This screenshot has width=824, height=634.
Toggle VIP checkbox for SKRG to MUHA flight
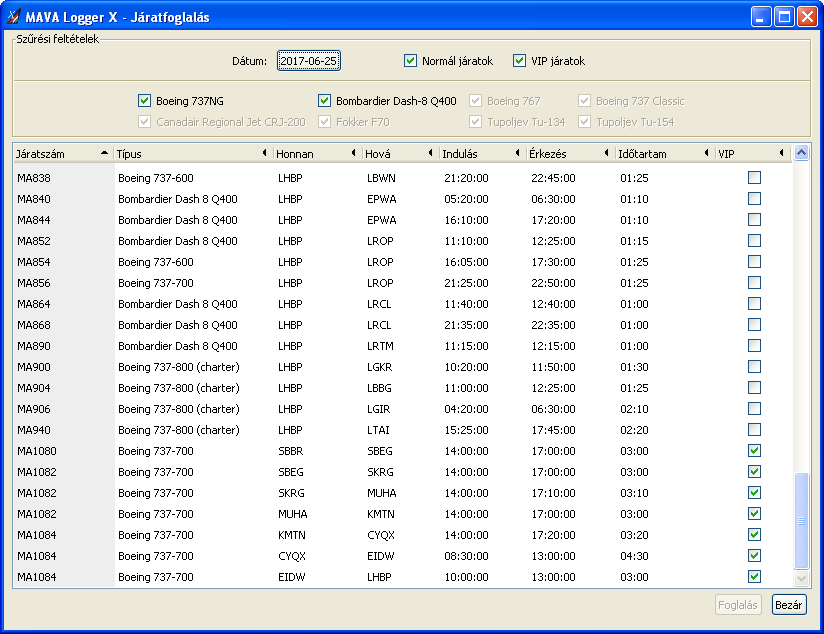(754, 493)
